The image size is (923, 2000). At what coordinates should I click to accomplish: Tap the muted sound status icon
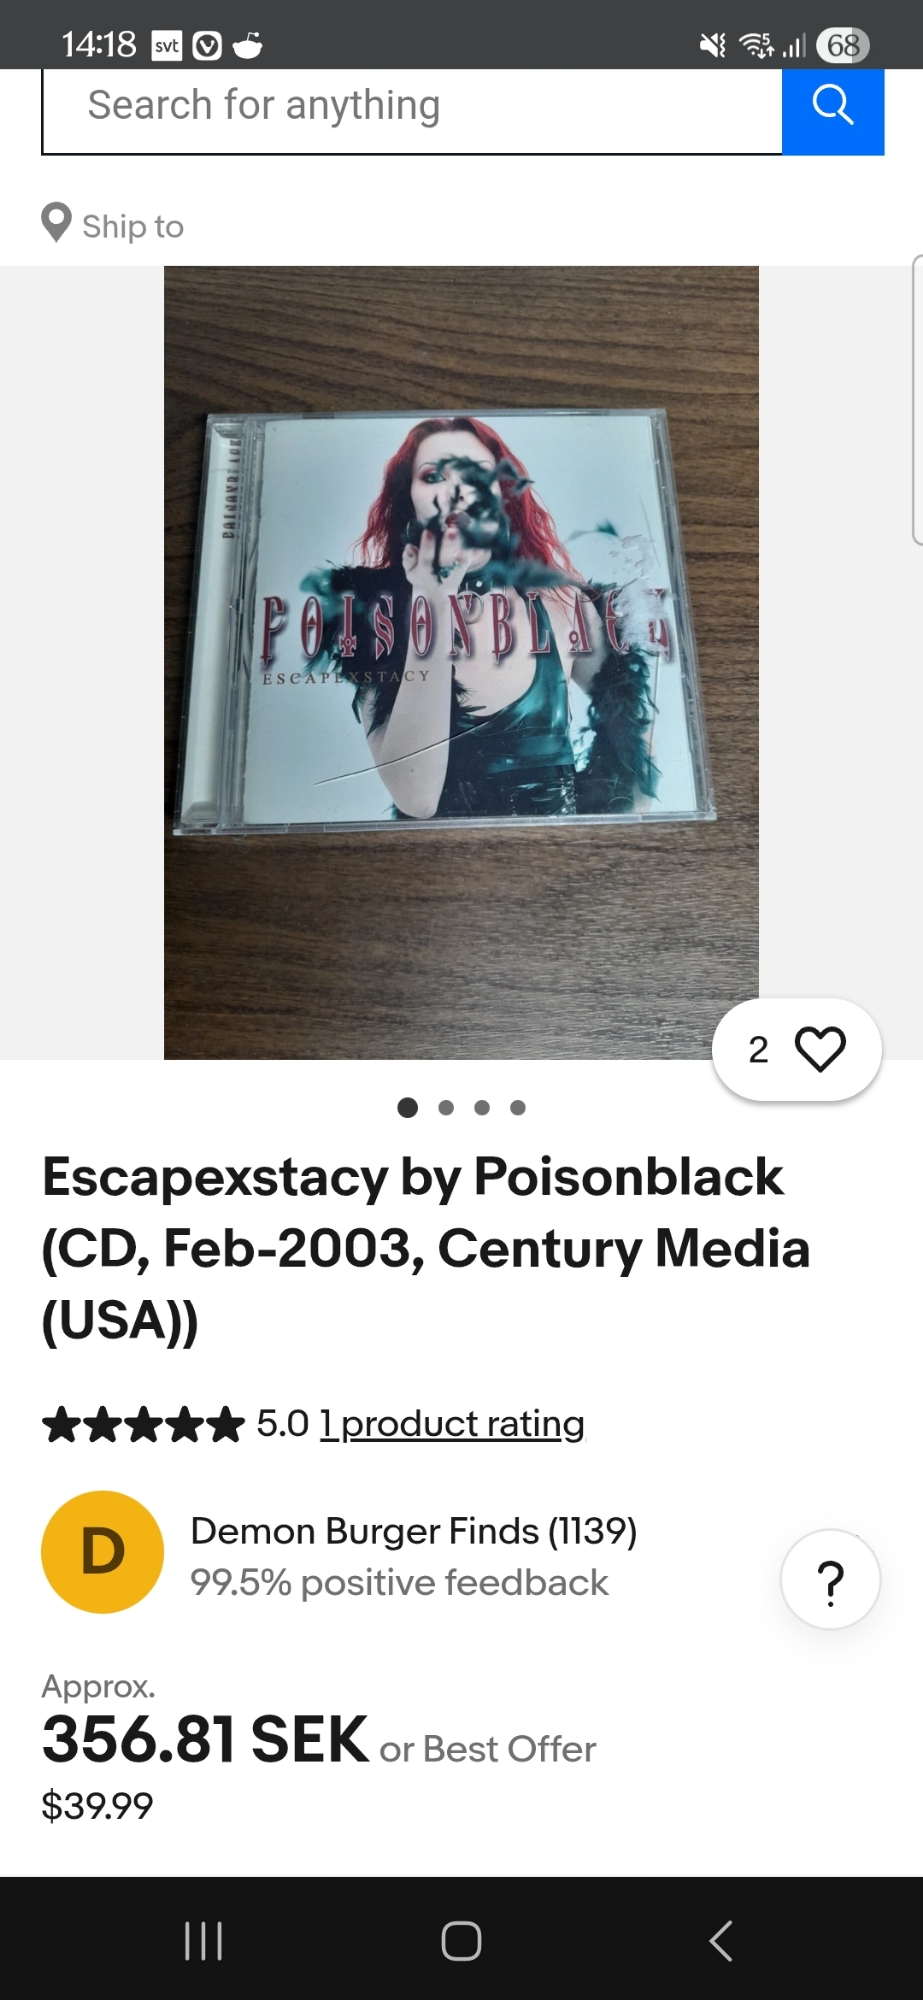[713, 45]
